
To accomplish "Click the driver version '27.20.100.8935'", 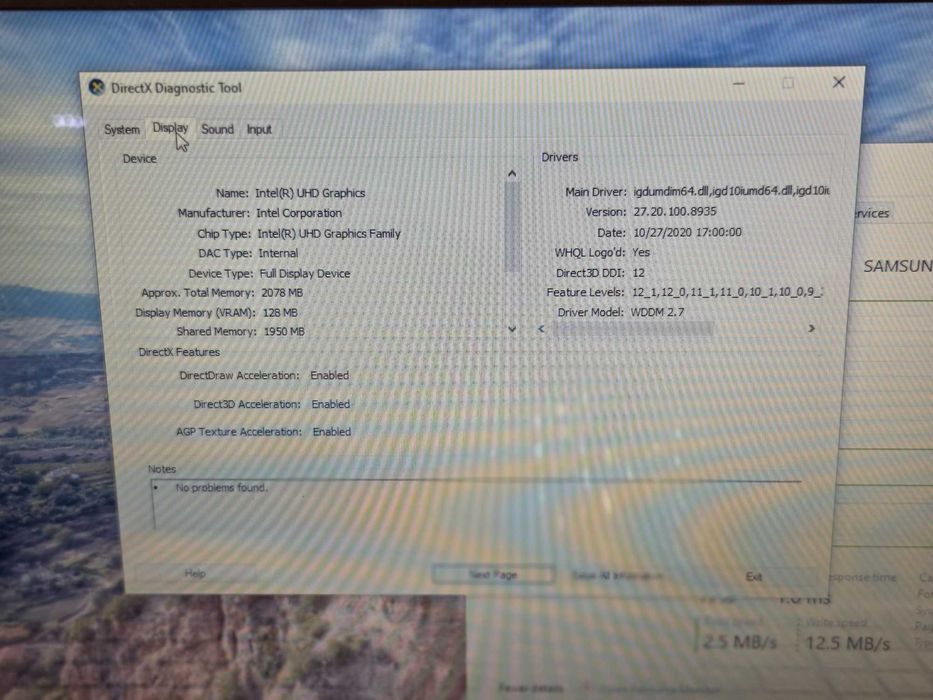I will pos(675,211).
